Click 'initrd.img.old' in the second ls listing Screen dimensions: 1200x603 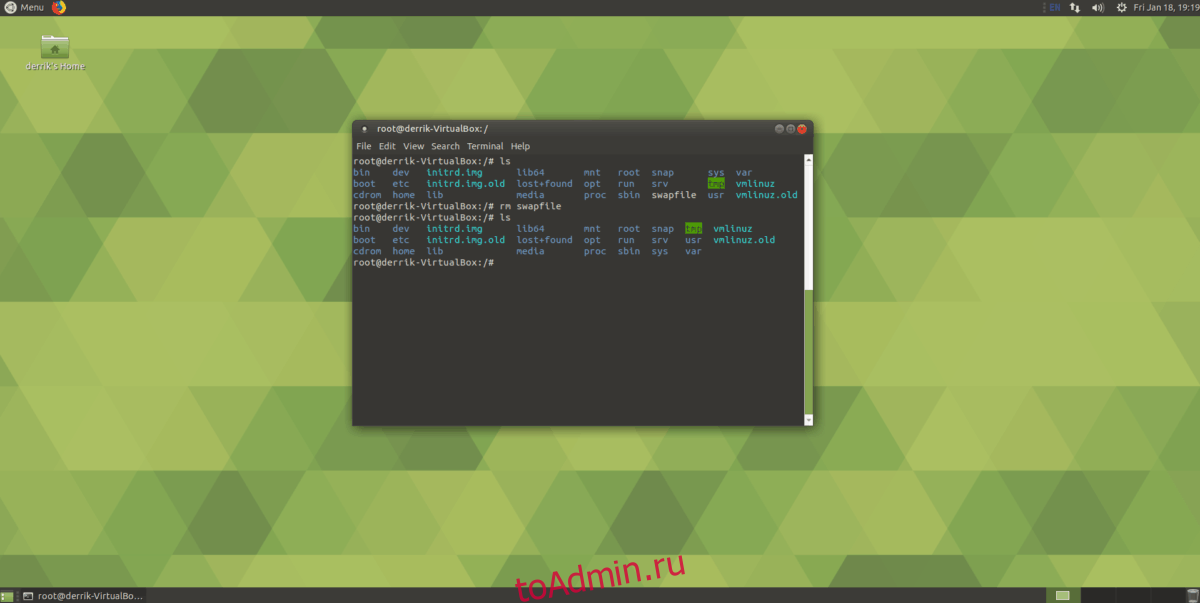[466, 240]
